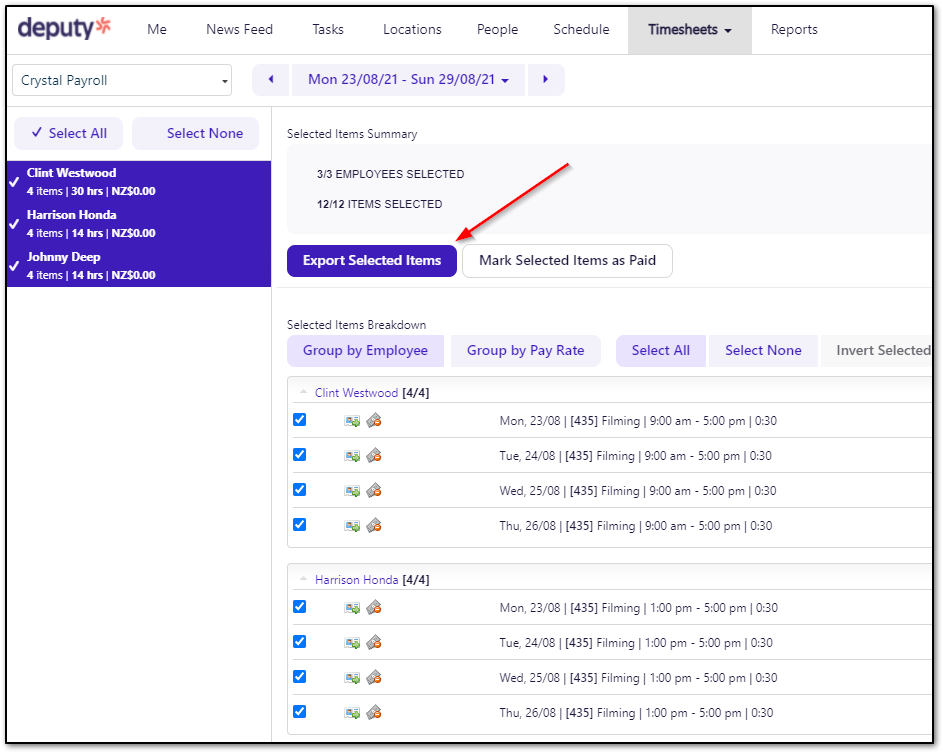Deselect Johnny Deep in employee list

pyautogui.click(x=139, y=266)
